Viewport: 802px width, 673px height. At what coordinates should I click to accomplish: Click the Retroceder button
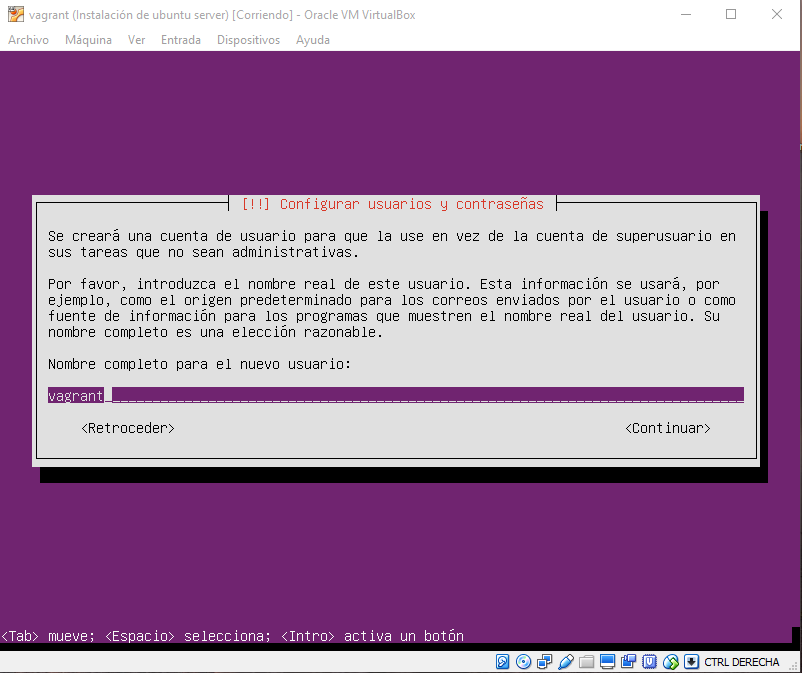click(128, 428)
